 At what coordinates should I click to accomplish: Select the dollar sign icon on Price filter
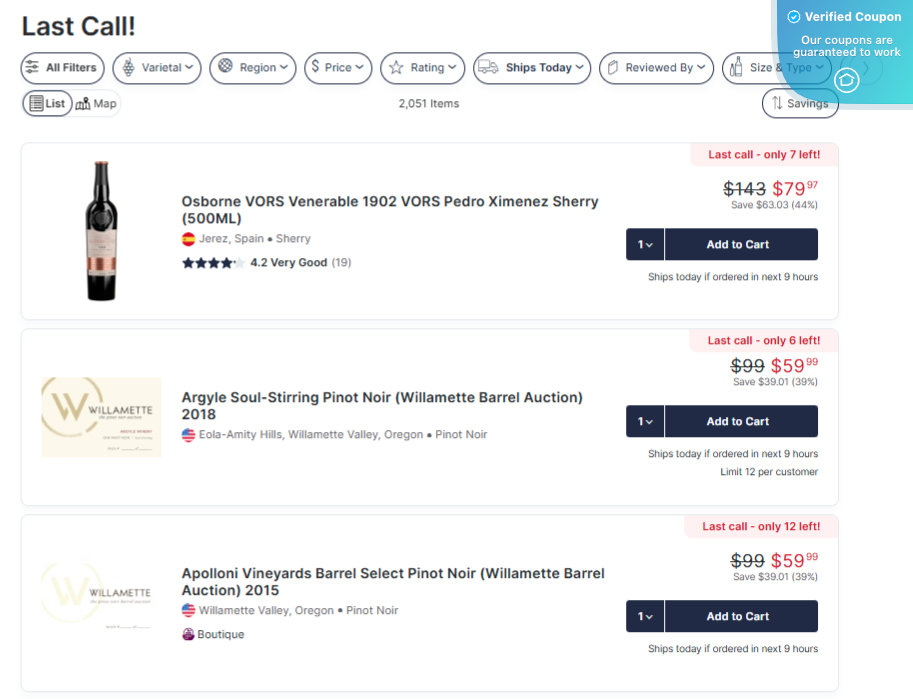[x=318, y=68]
